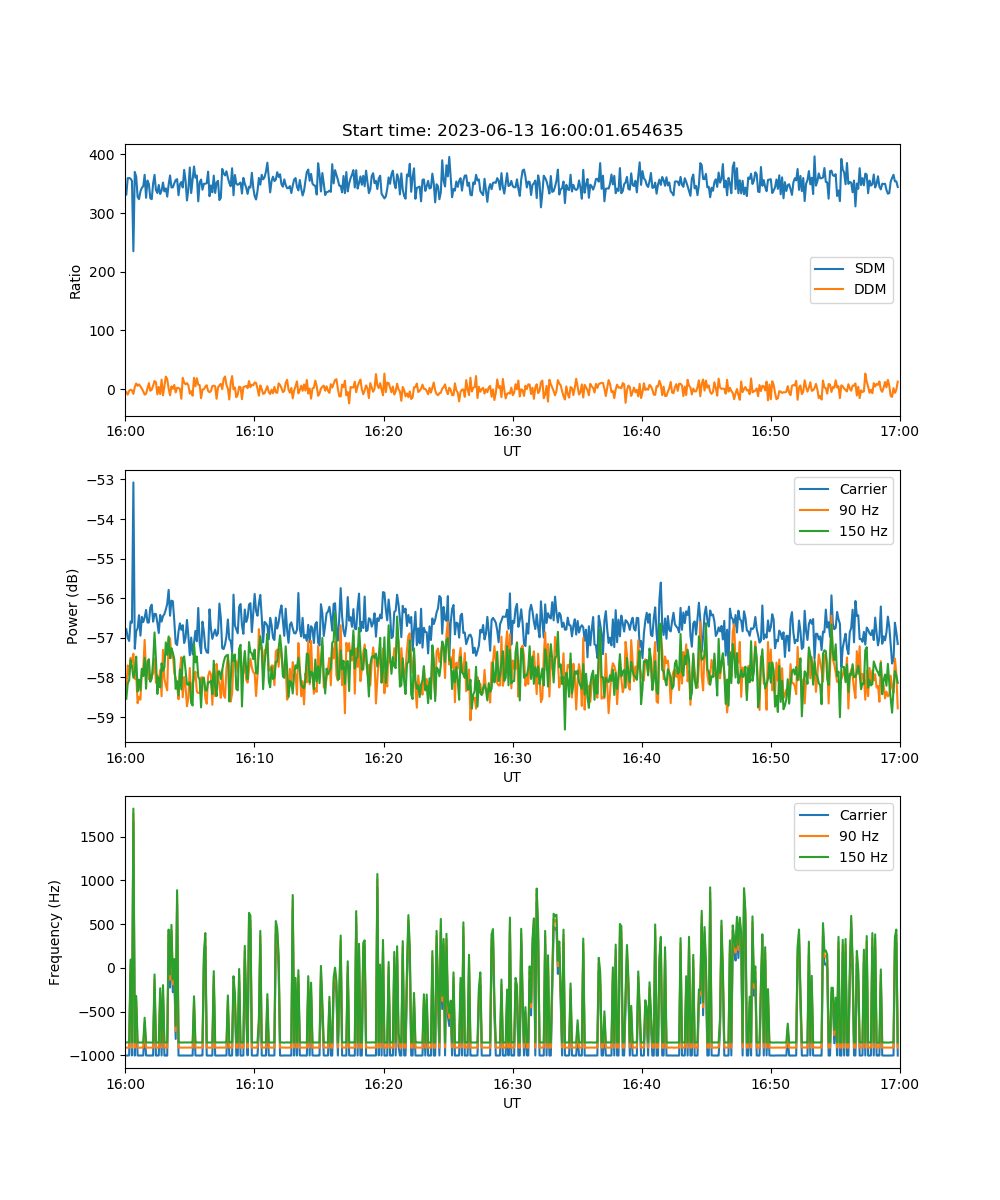Click the 'Start time: 2023-06-13 16:00:01.654635' title
This screenshot has width=1000, height=1200.
512,131
